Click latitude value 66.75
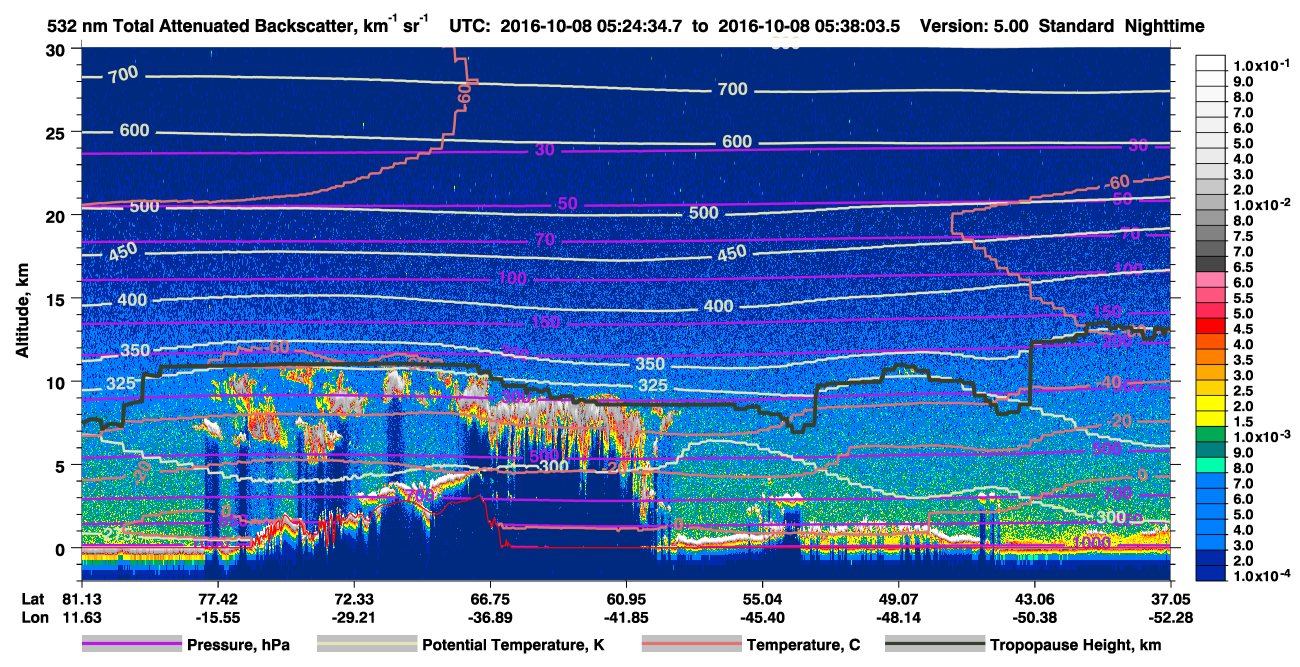 489,598
